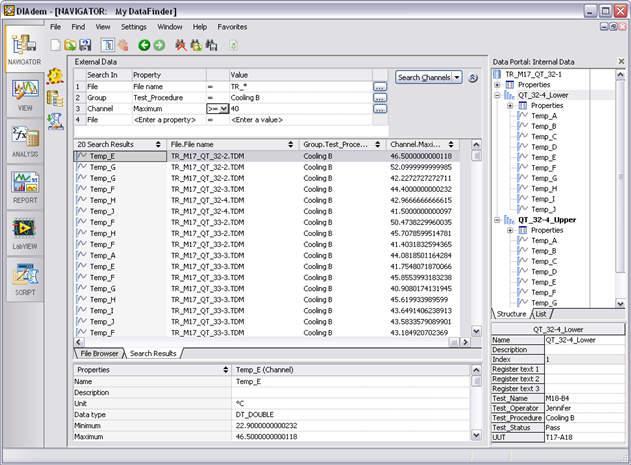The image size is (631, 465).
Task: Select Temp_G channel in QT_32-4_Lower tree
Action: click(x=544, y=177)
